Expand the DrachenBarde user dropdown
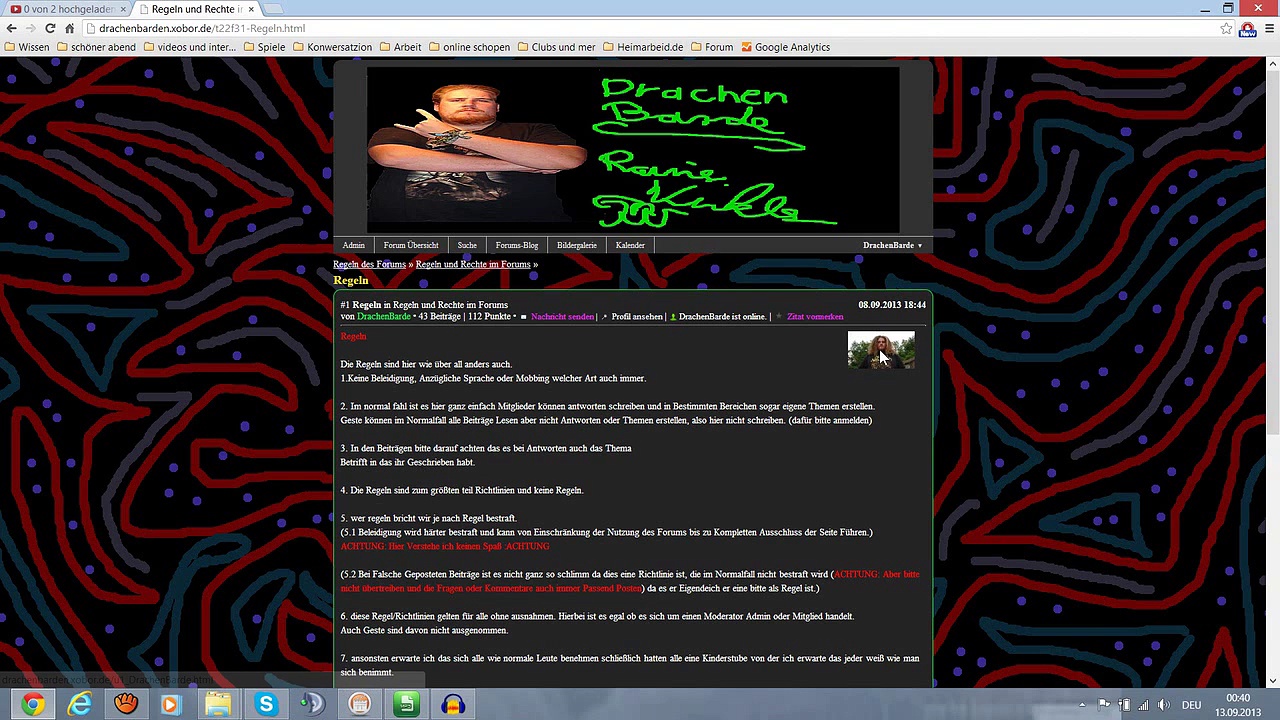 [x=892, y=245]
